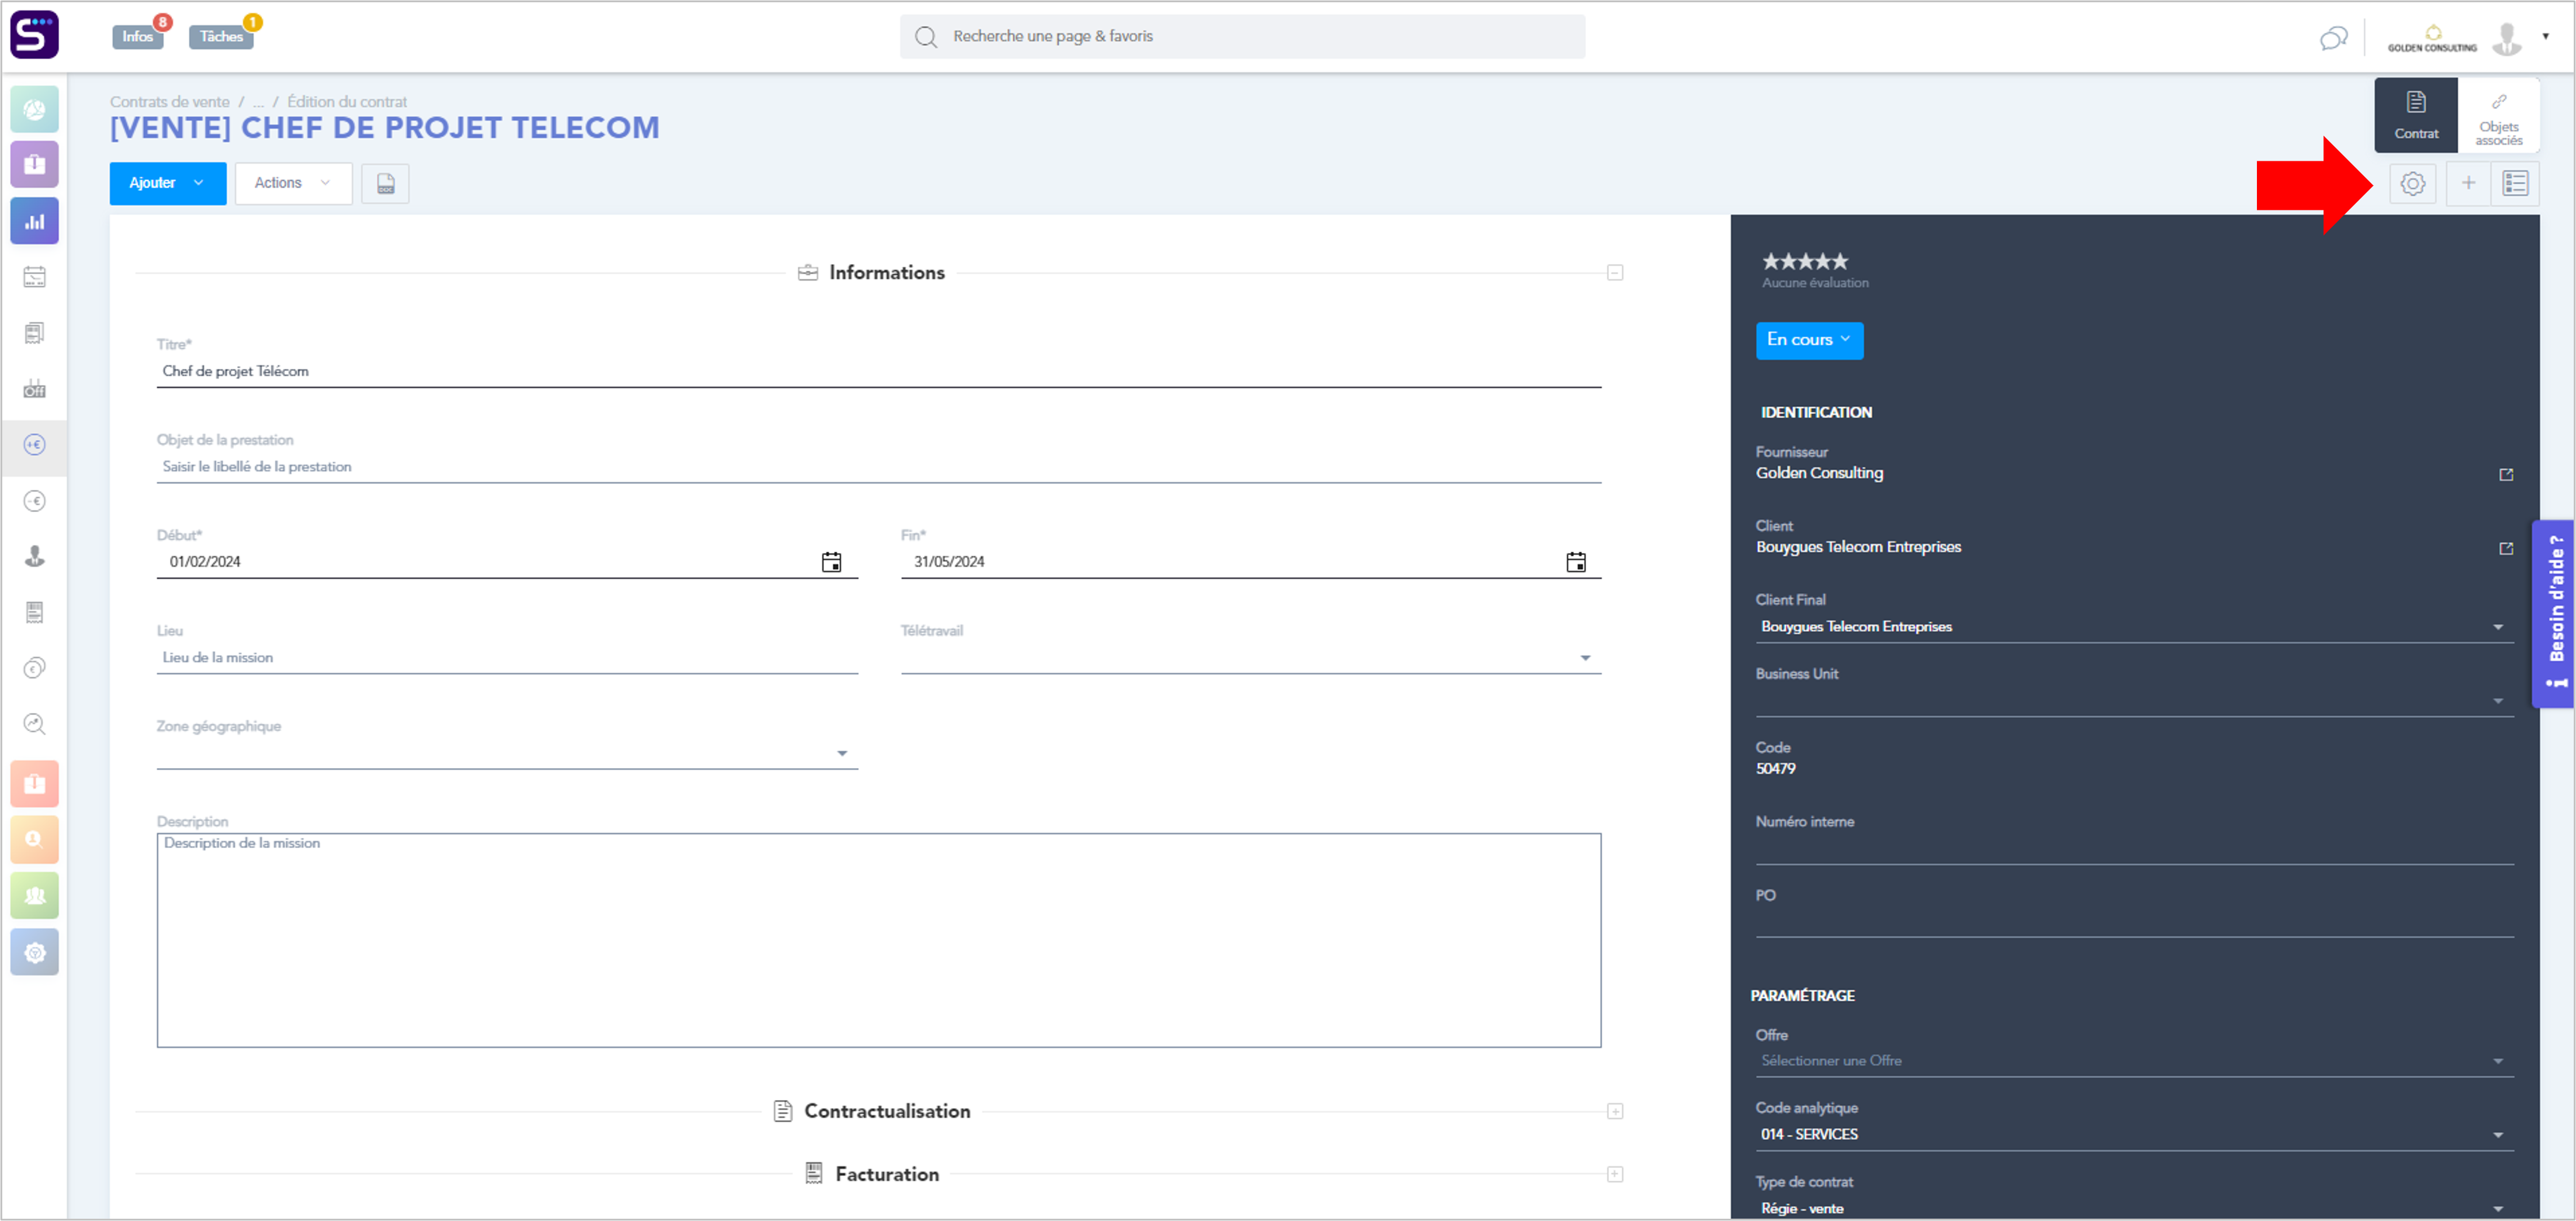
Task: Click the purple S application logo
Action: pos(34,35)
